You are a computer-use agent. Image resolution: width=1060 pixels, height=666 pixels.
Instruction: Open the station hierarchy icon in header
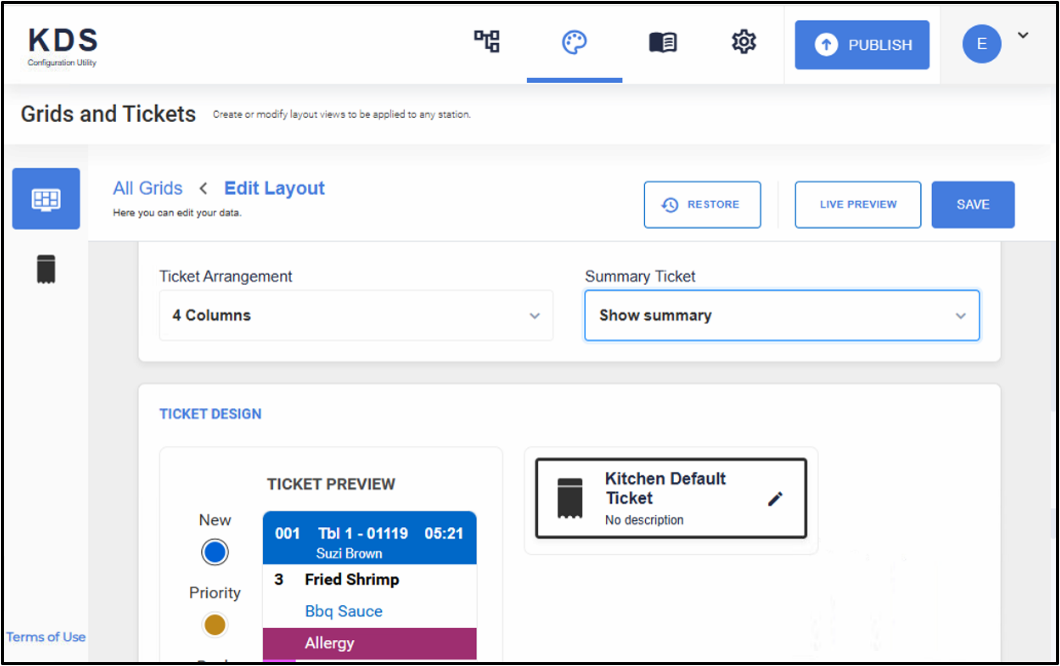pos(487,42)
